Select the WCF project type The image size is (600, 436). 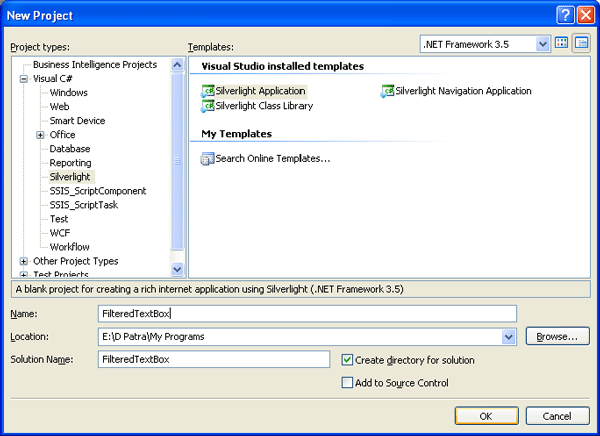[x=60, y=233]
